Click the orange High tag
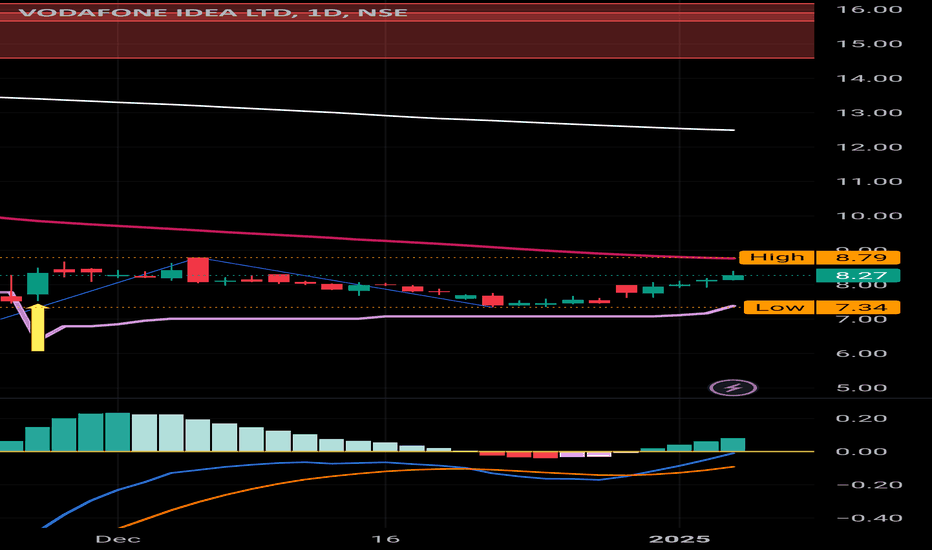The width and height of the screenshot is (932, 550). click(x=777, y=257)
